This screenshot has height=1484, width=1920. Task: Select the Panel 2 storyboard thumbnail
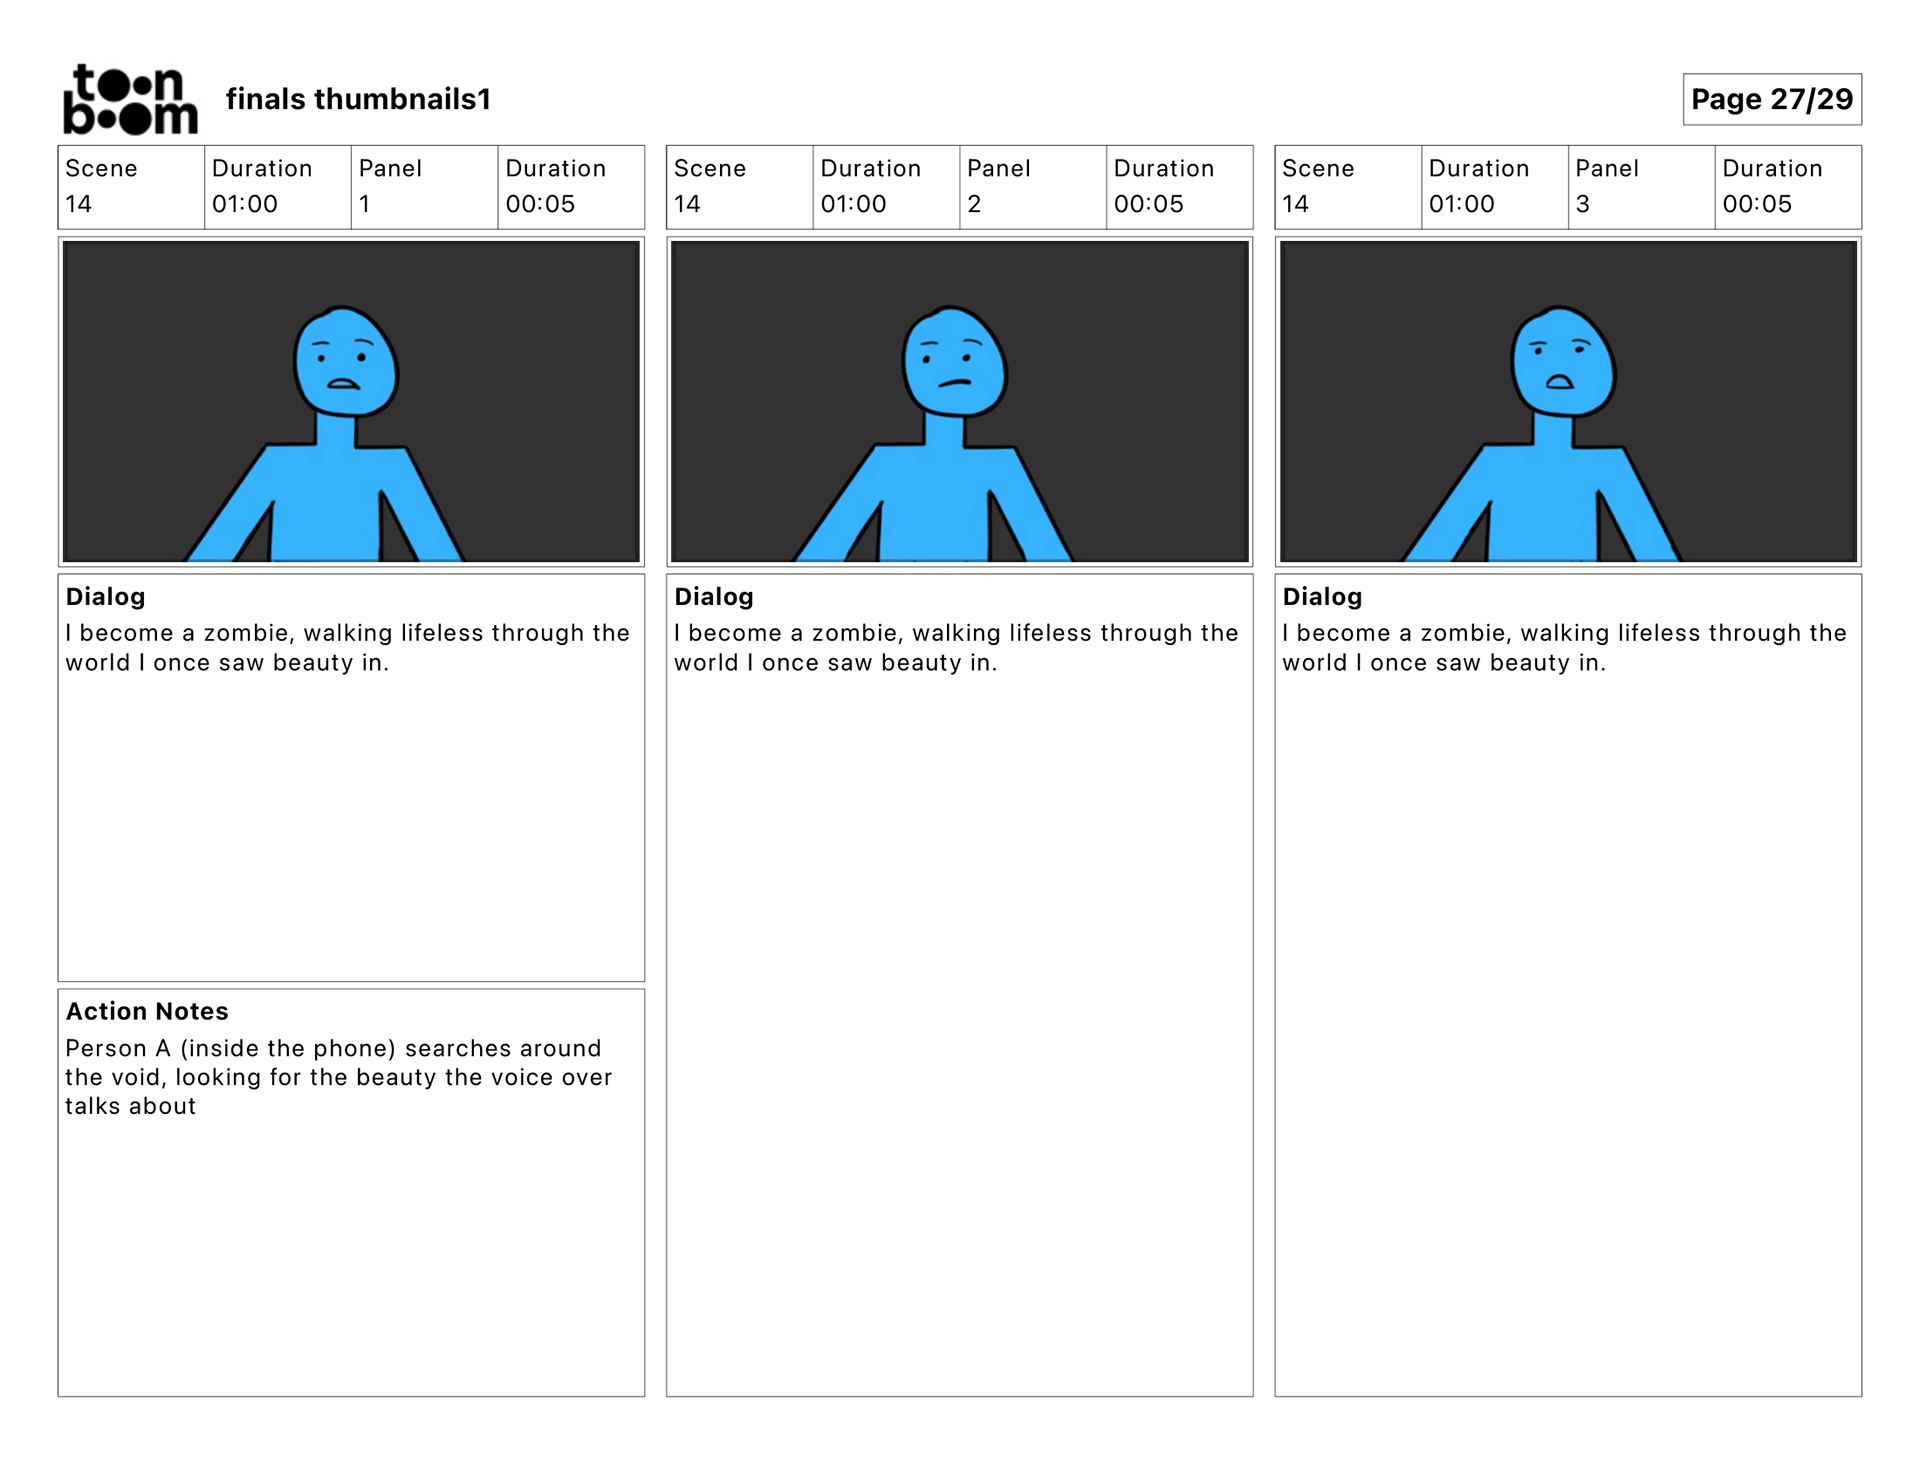coord(959,401)
